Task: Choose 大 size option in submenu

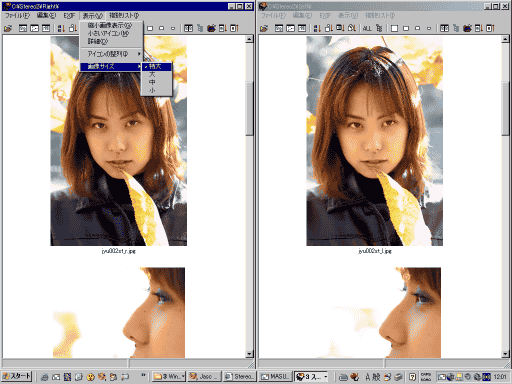Action: tap(156, 74)
